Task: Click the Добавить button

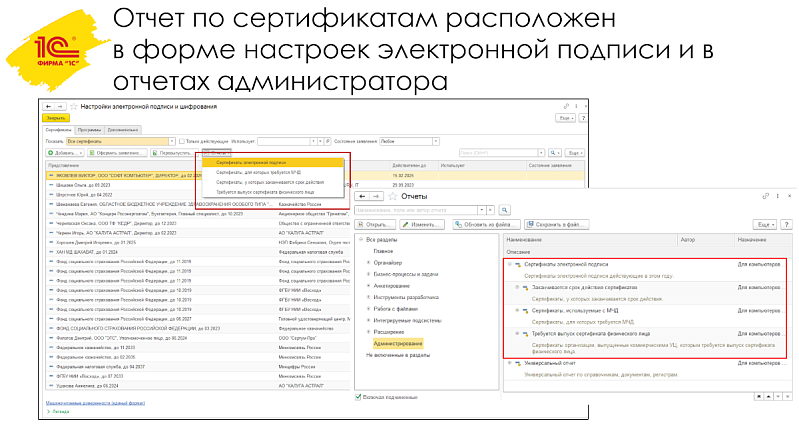Action: point(65,153)
